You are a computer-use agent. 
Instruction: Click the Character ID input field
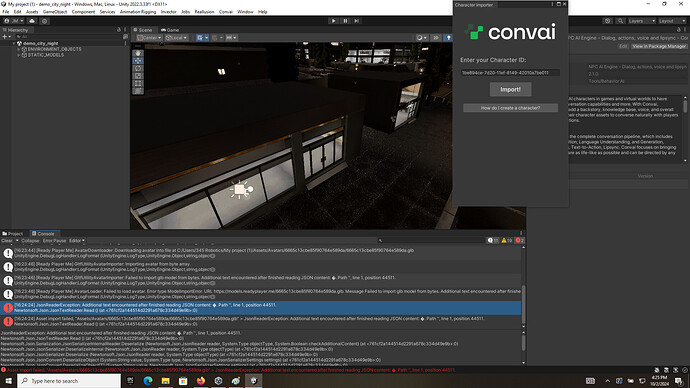pyautogui.click(x=510, y=73)
